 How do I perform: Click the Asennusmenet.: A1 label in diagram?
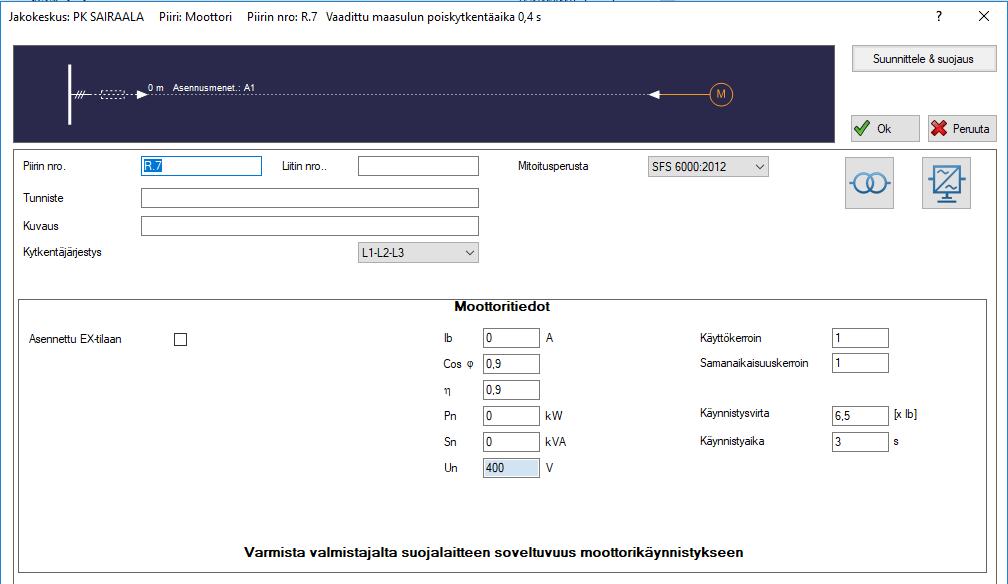click(213, 87)
